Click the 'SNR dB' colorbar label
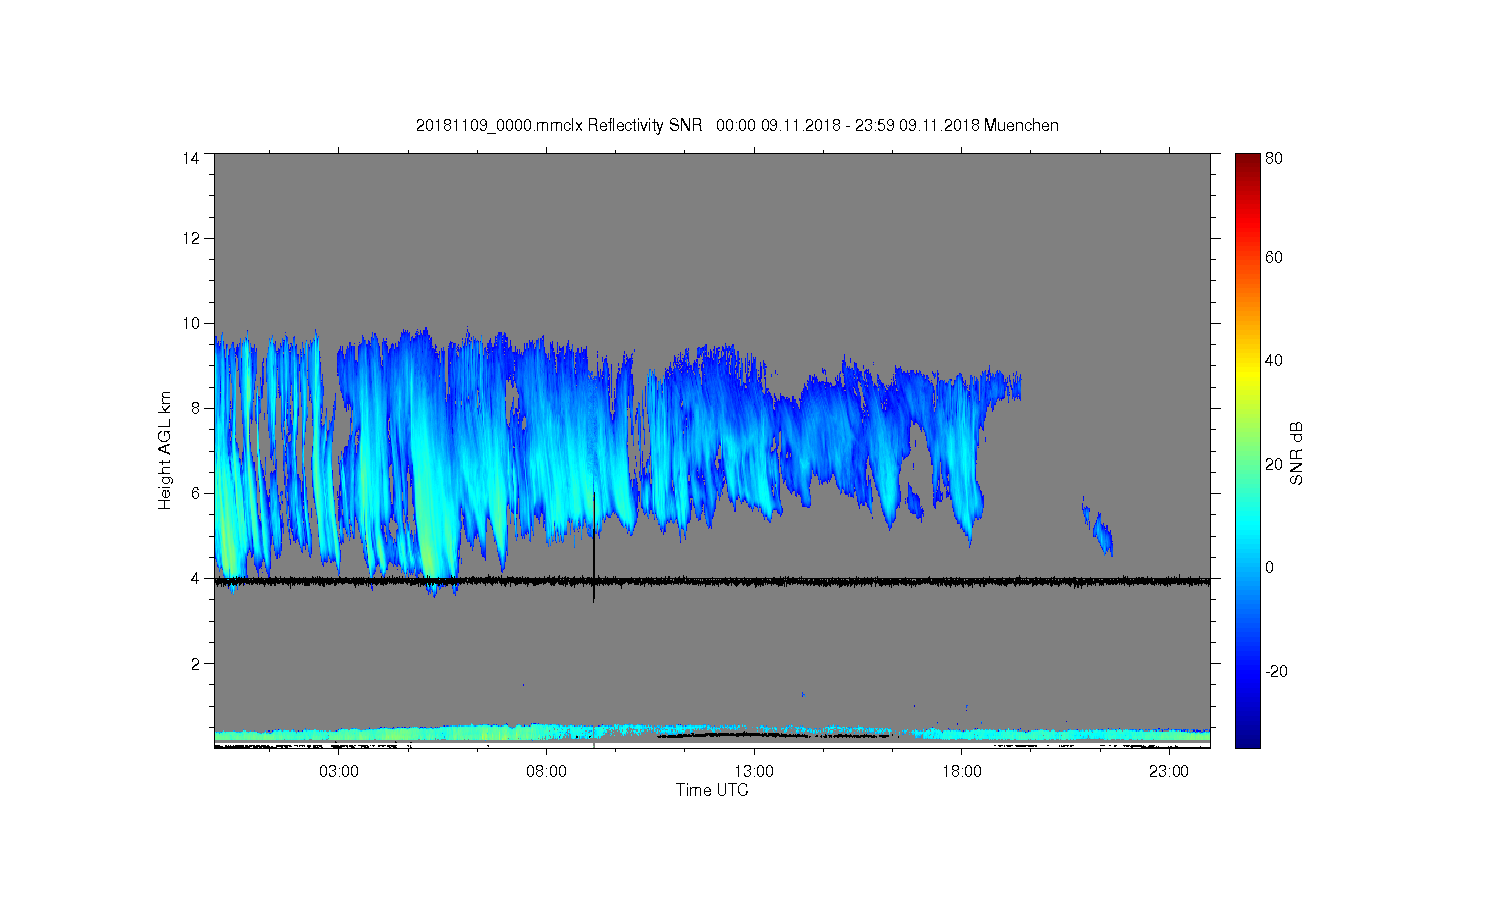This screenshot has height=900, width=1500. 1296,452
